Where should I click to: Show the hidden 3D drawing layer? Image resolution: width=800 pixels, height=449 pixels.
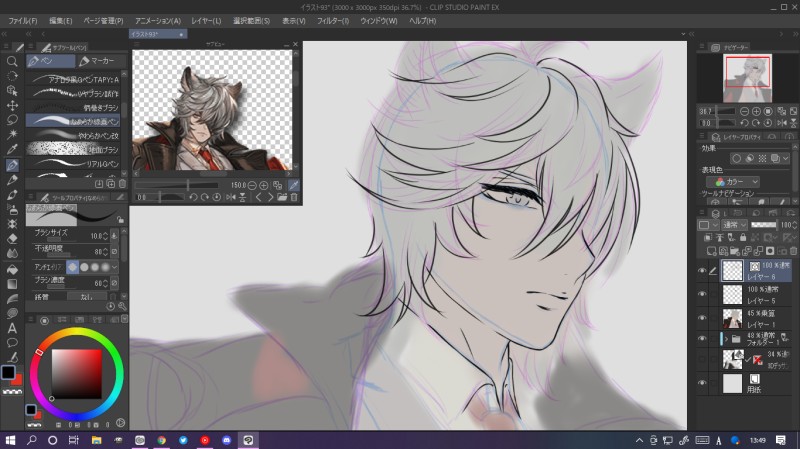(703, 359)
